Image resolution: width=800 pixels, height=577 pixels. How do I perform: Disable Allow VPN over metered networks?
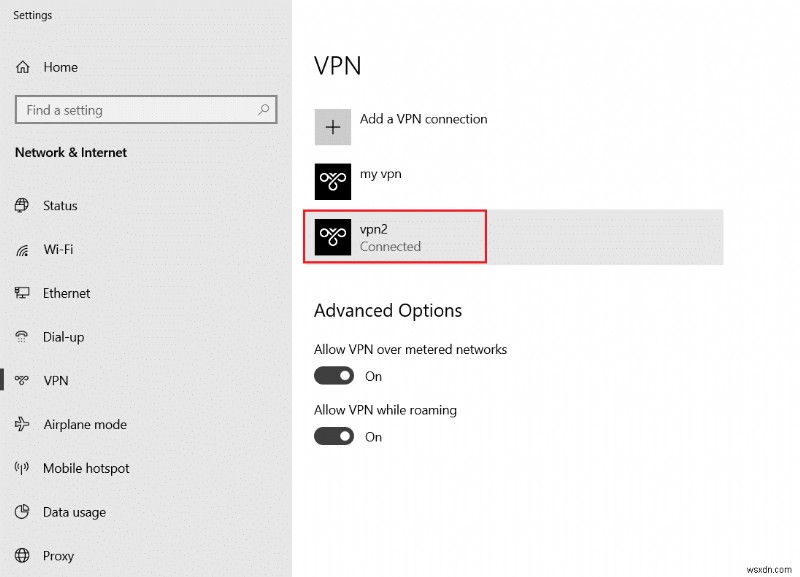click(334, 375)
